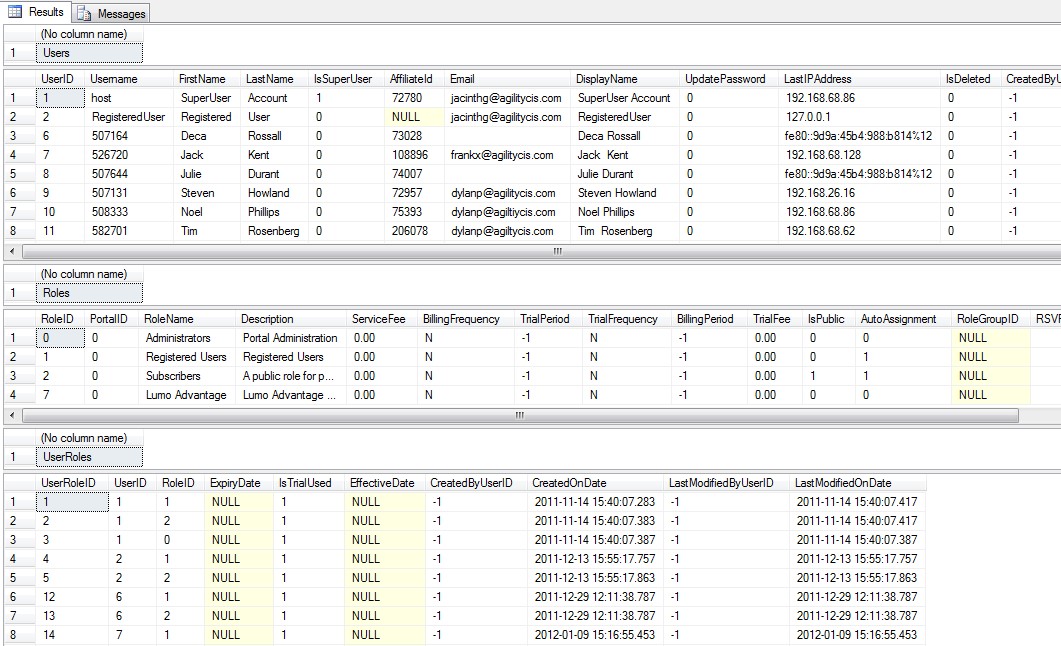The width and height of the screenshot is (1061, 646).
Task: Select UserRoleID cell '14'
Action: [72, 635]
